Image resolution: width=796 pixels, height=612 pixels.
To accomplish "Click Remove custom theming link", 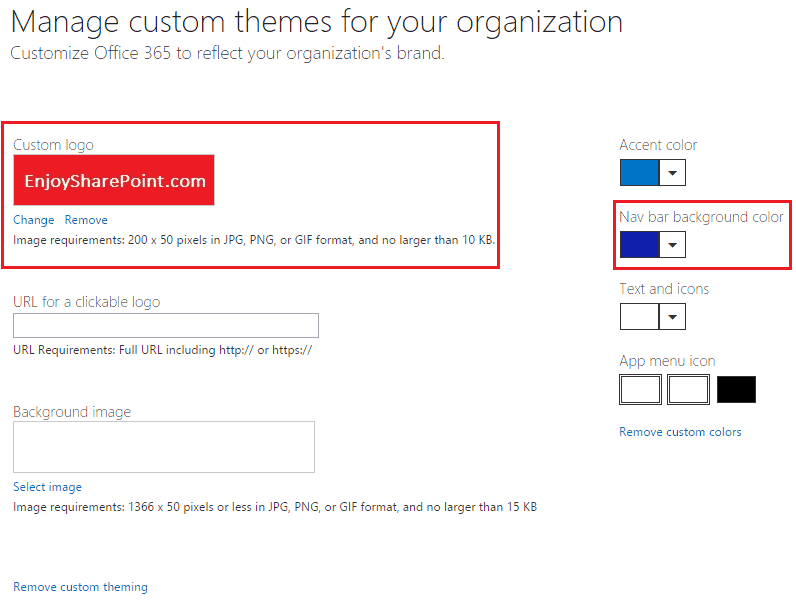I will [x=80, y=587].
